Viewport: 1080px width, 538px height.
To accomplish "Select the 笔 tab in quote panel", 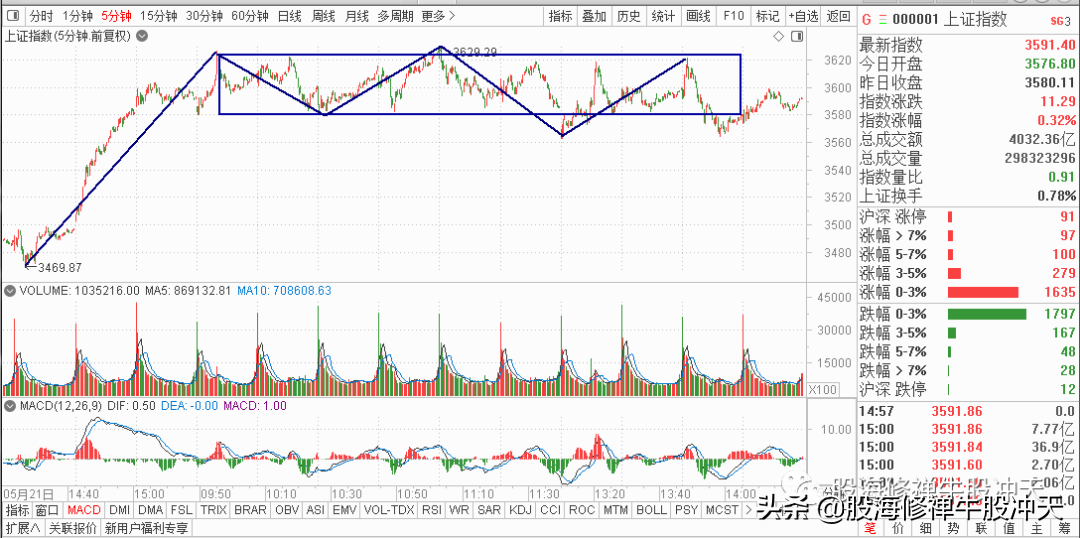I will coord(871,528).
